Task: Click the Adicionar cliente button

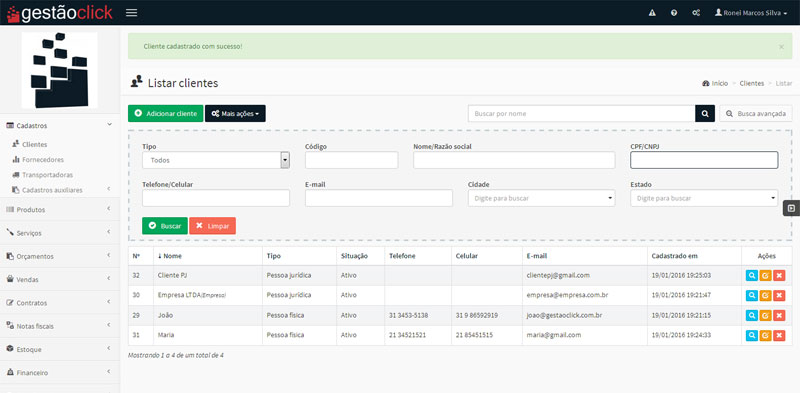Action: [x=165, y=113]
